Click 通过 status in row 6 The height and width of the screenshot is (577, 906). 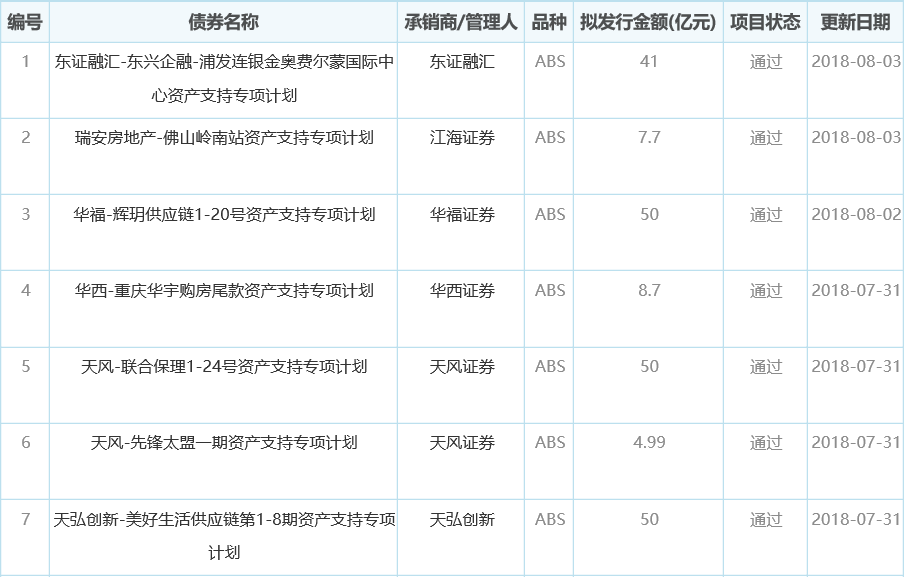coord(766,443)
